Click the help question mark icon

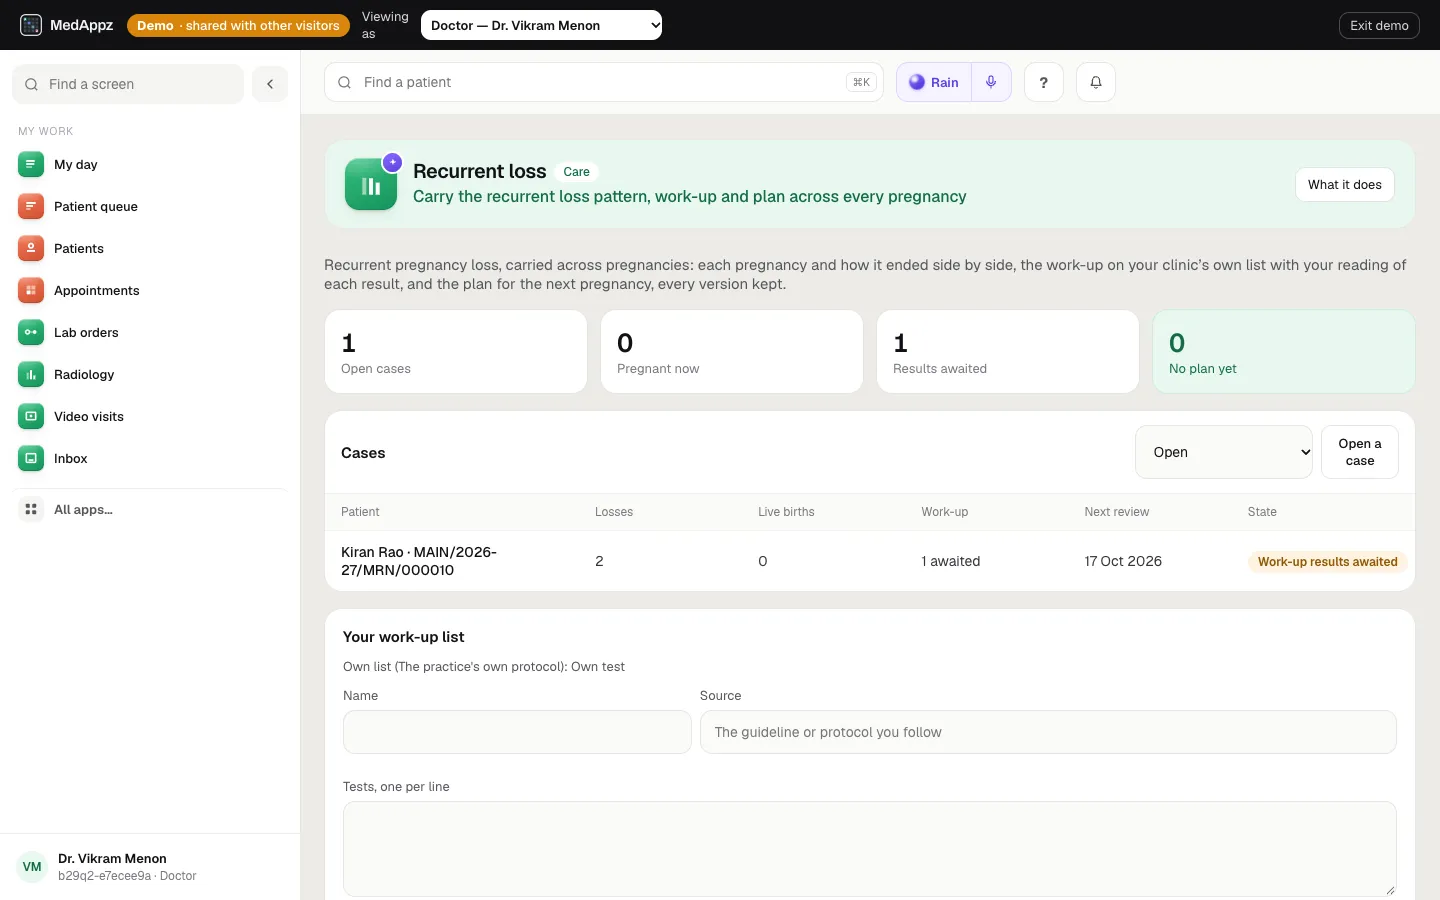[x=1044, y=82]
